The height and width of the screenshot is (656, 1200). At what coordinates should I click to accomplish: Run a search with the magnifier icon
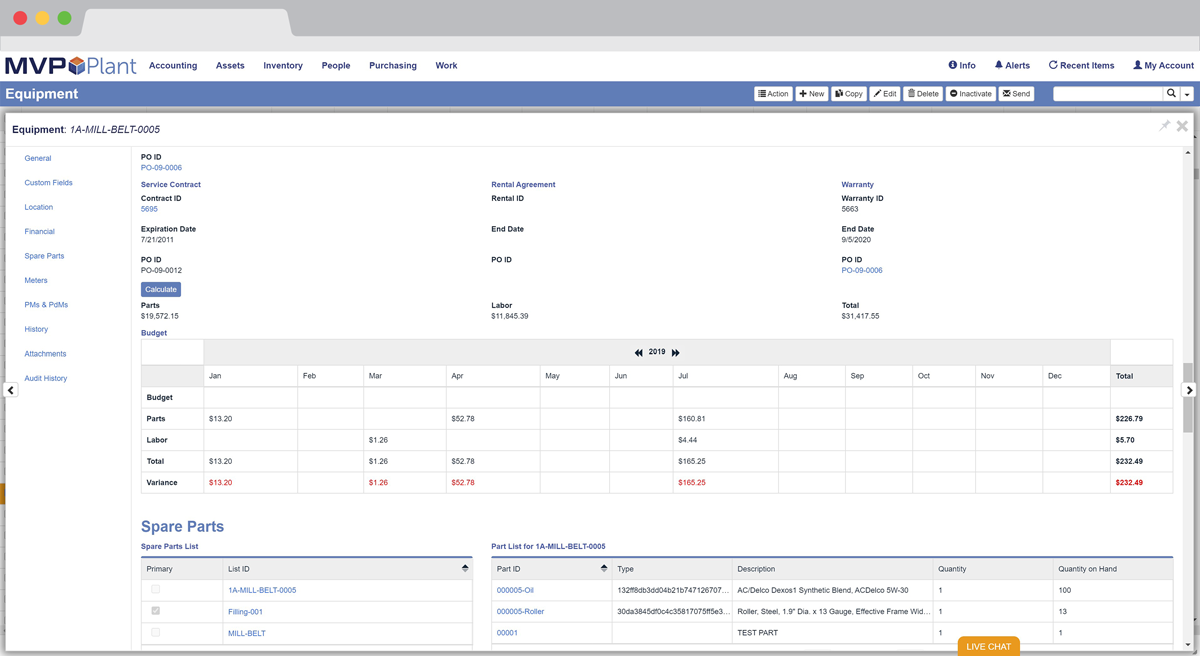point(1171,93)
